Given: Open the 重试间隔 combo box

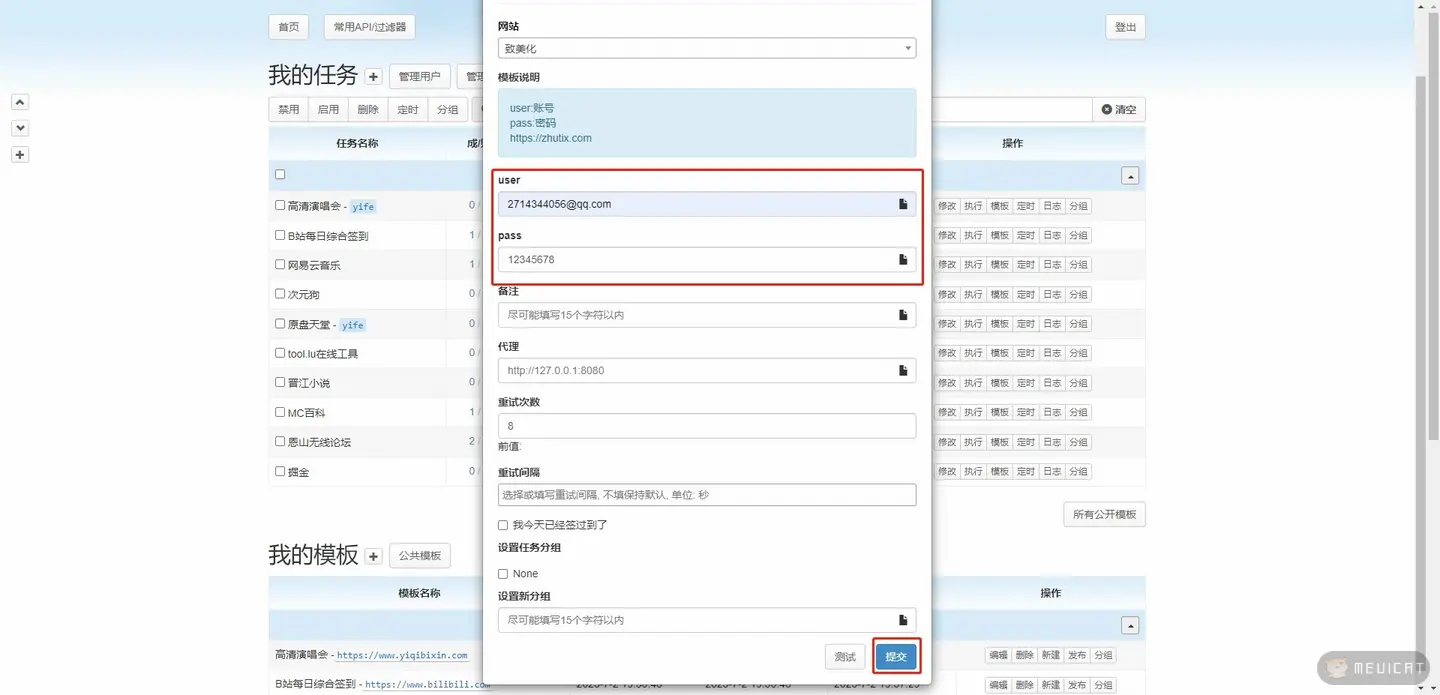Looking at the screenshot, I should 707,495.
